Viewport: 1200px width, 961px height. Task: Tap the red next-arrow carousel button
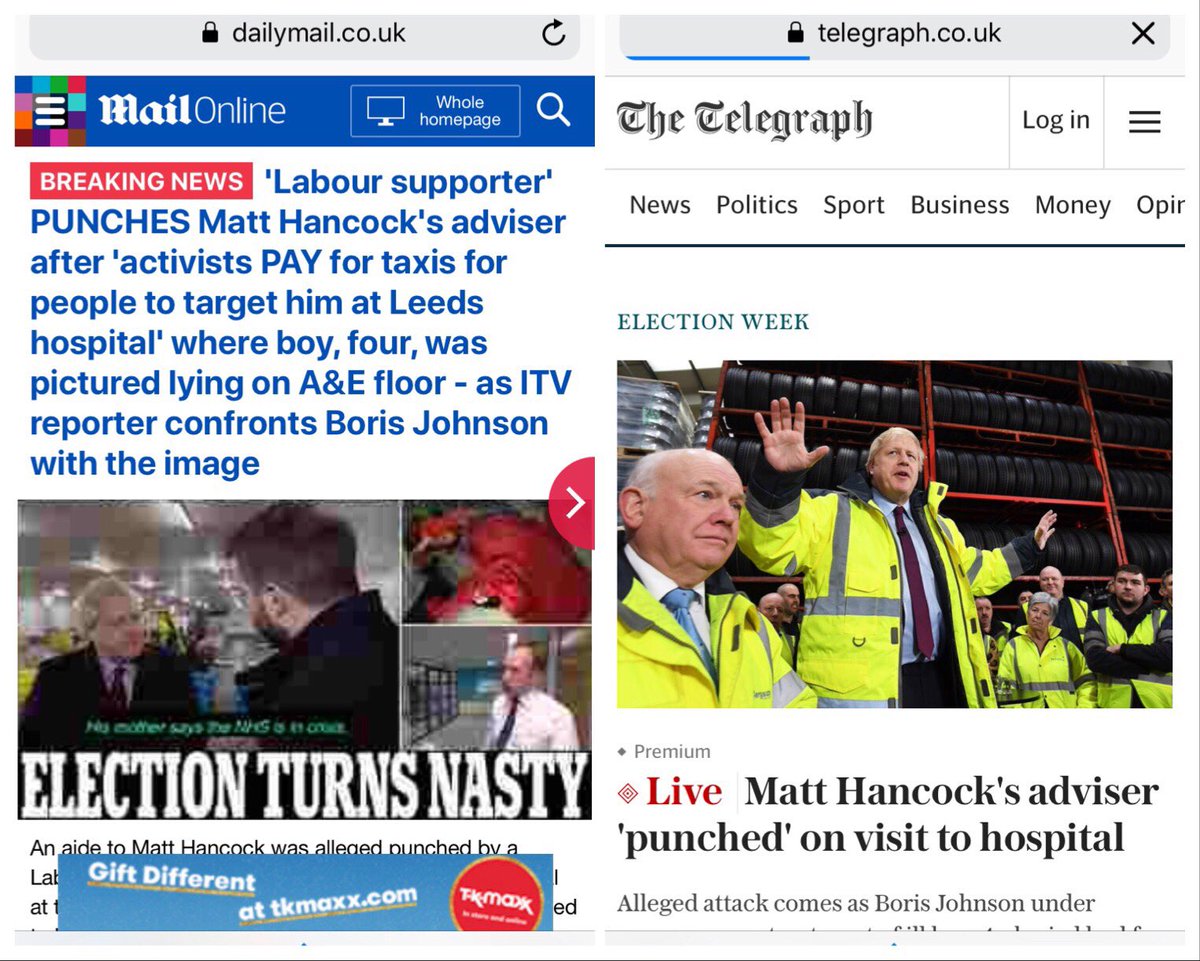point(574,503)
